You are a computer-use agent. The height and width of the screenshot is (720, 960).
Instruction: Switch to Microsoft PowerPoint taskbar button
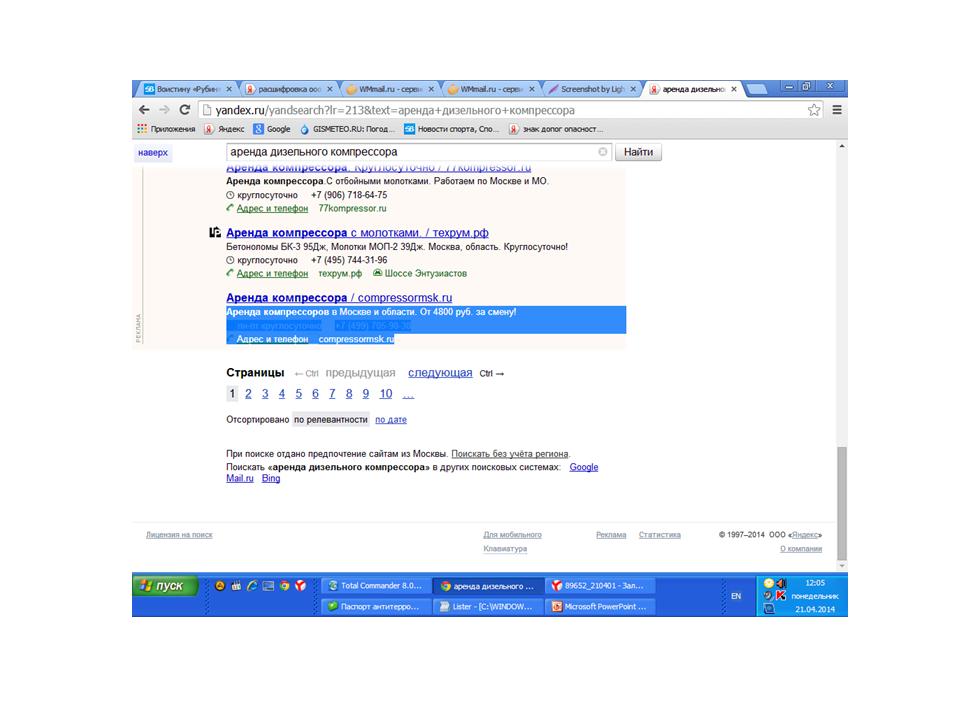pyautogui.click(x=600, y=606)
